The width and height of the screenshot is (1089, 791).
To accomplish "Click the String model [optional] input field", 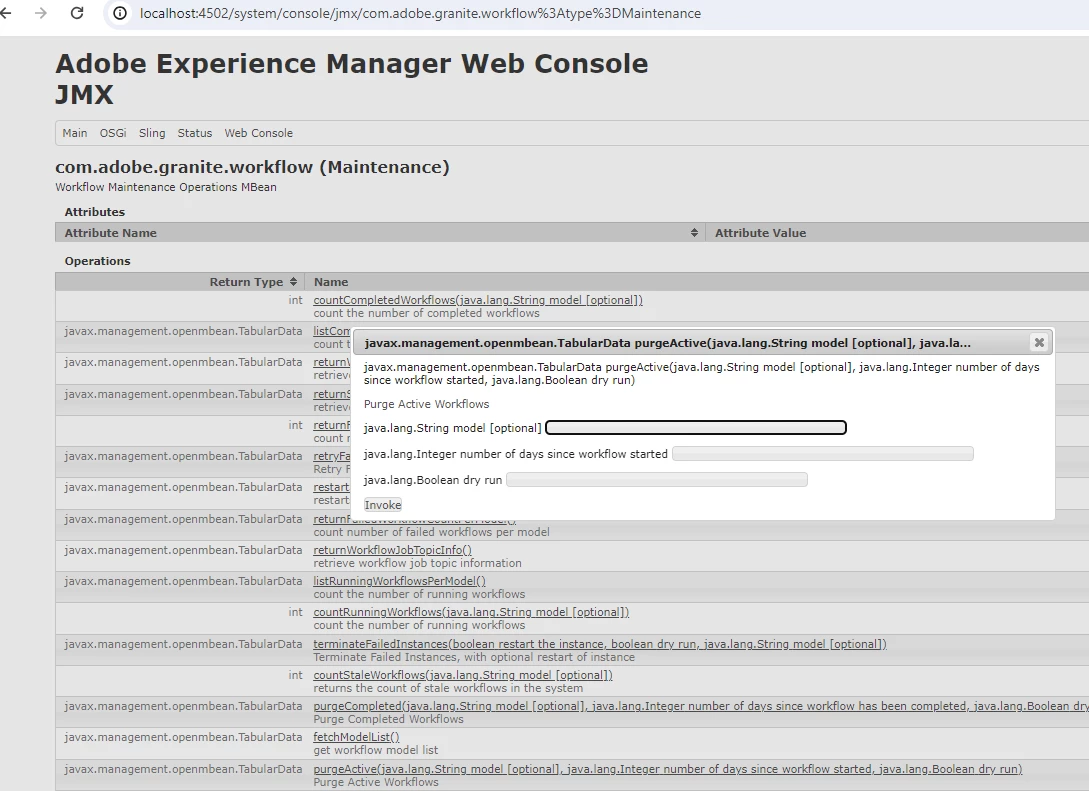I will [696, 428].
